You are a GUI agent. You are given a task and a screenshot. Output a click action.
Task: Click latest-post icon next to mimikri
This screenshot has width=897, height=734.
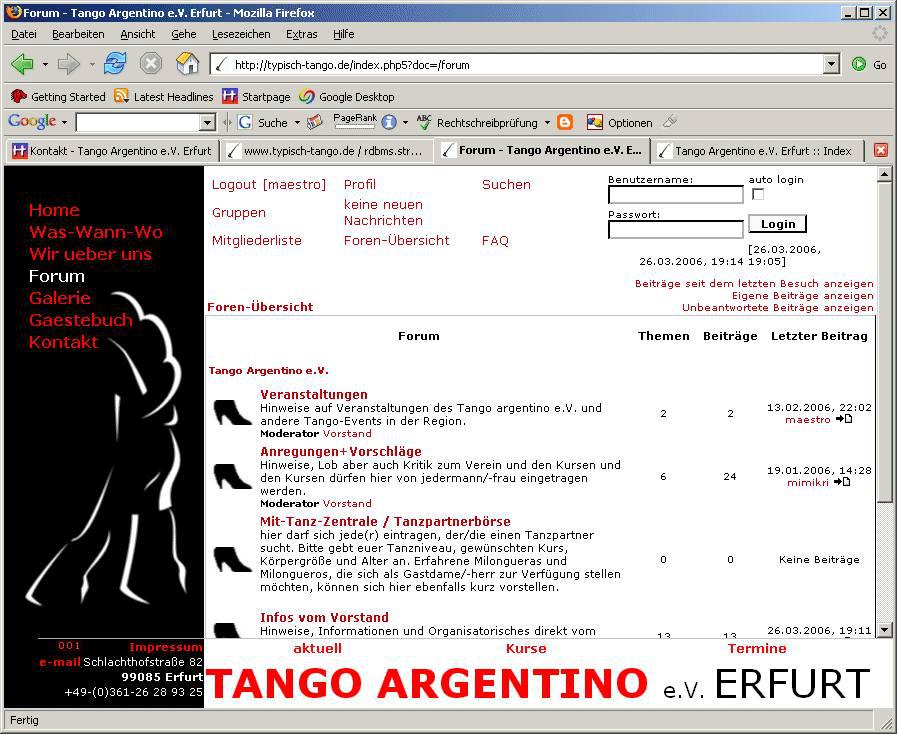click(x=843, y=482)
